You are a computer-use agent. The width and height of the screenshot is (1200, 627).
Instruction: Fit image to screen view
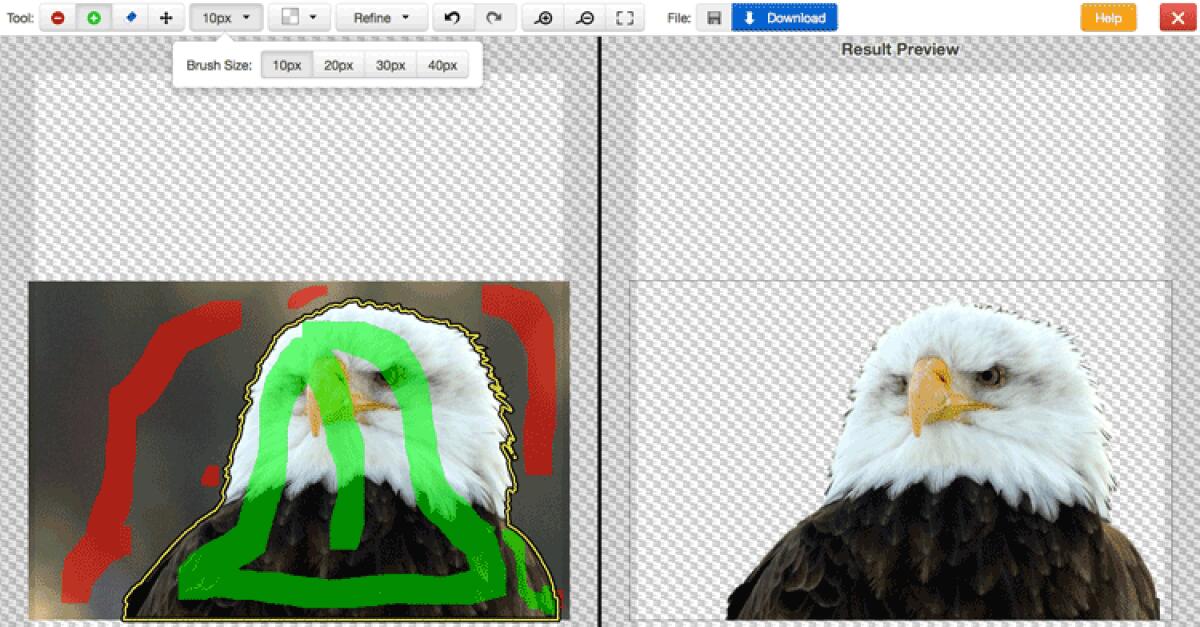(625, 18)
